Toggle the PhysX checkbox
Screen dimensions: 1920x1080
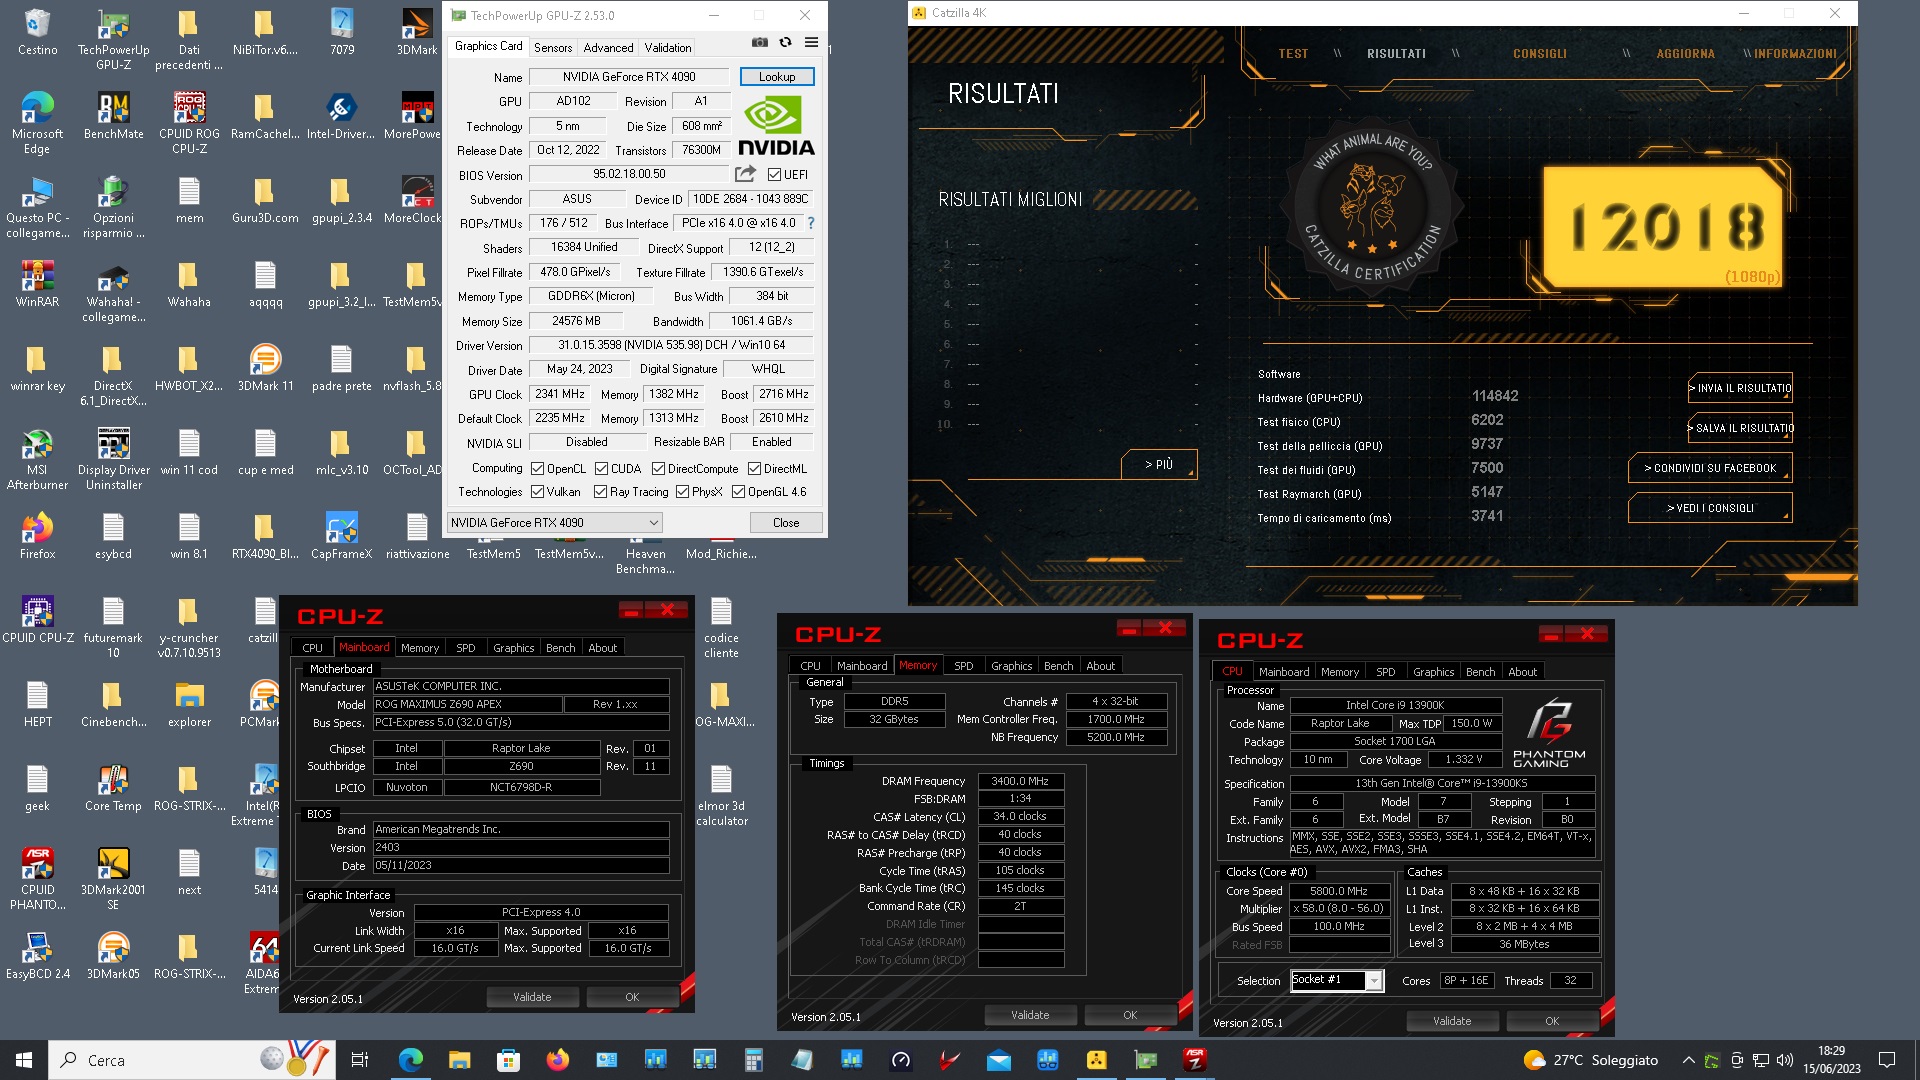(682, 491)
